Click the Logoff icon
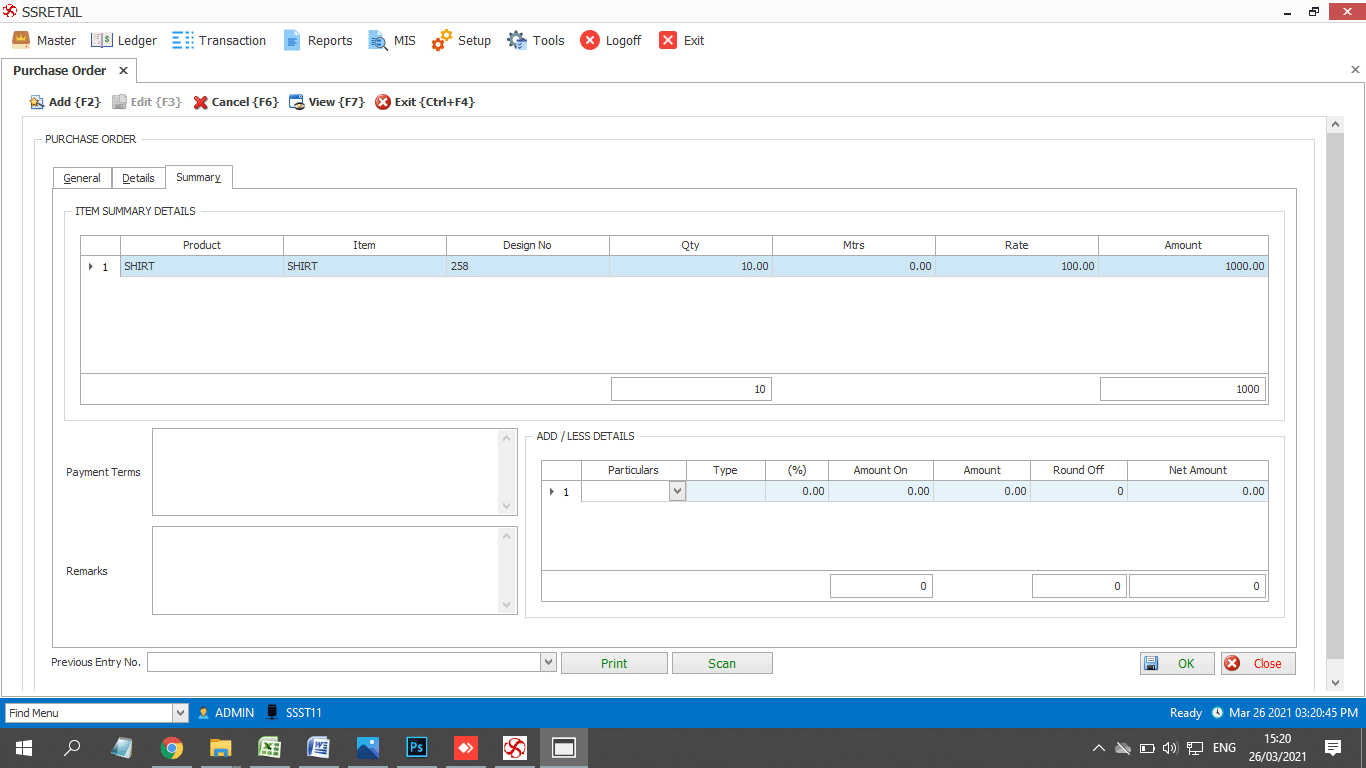 click(591, 40)
